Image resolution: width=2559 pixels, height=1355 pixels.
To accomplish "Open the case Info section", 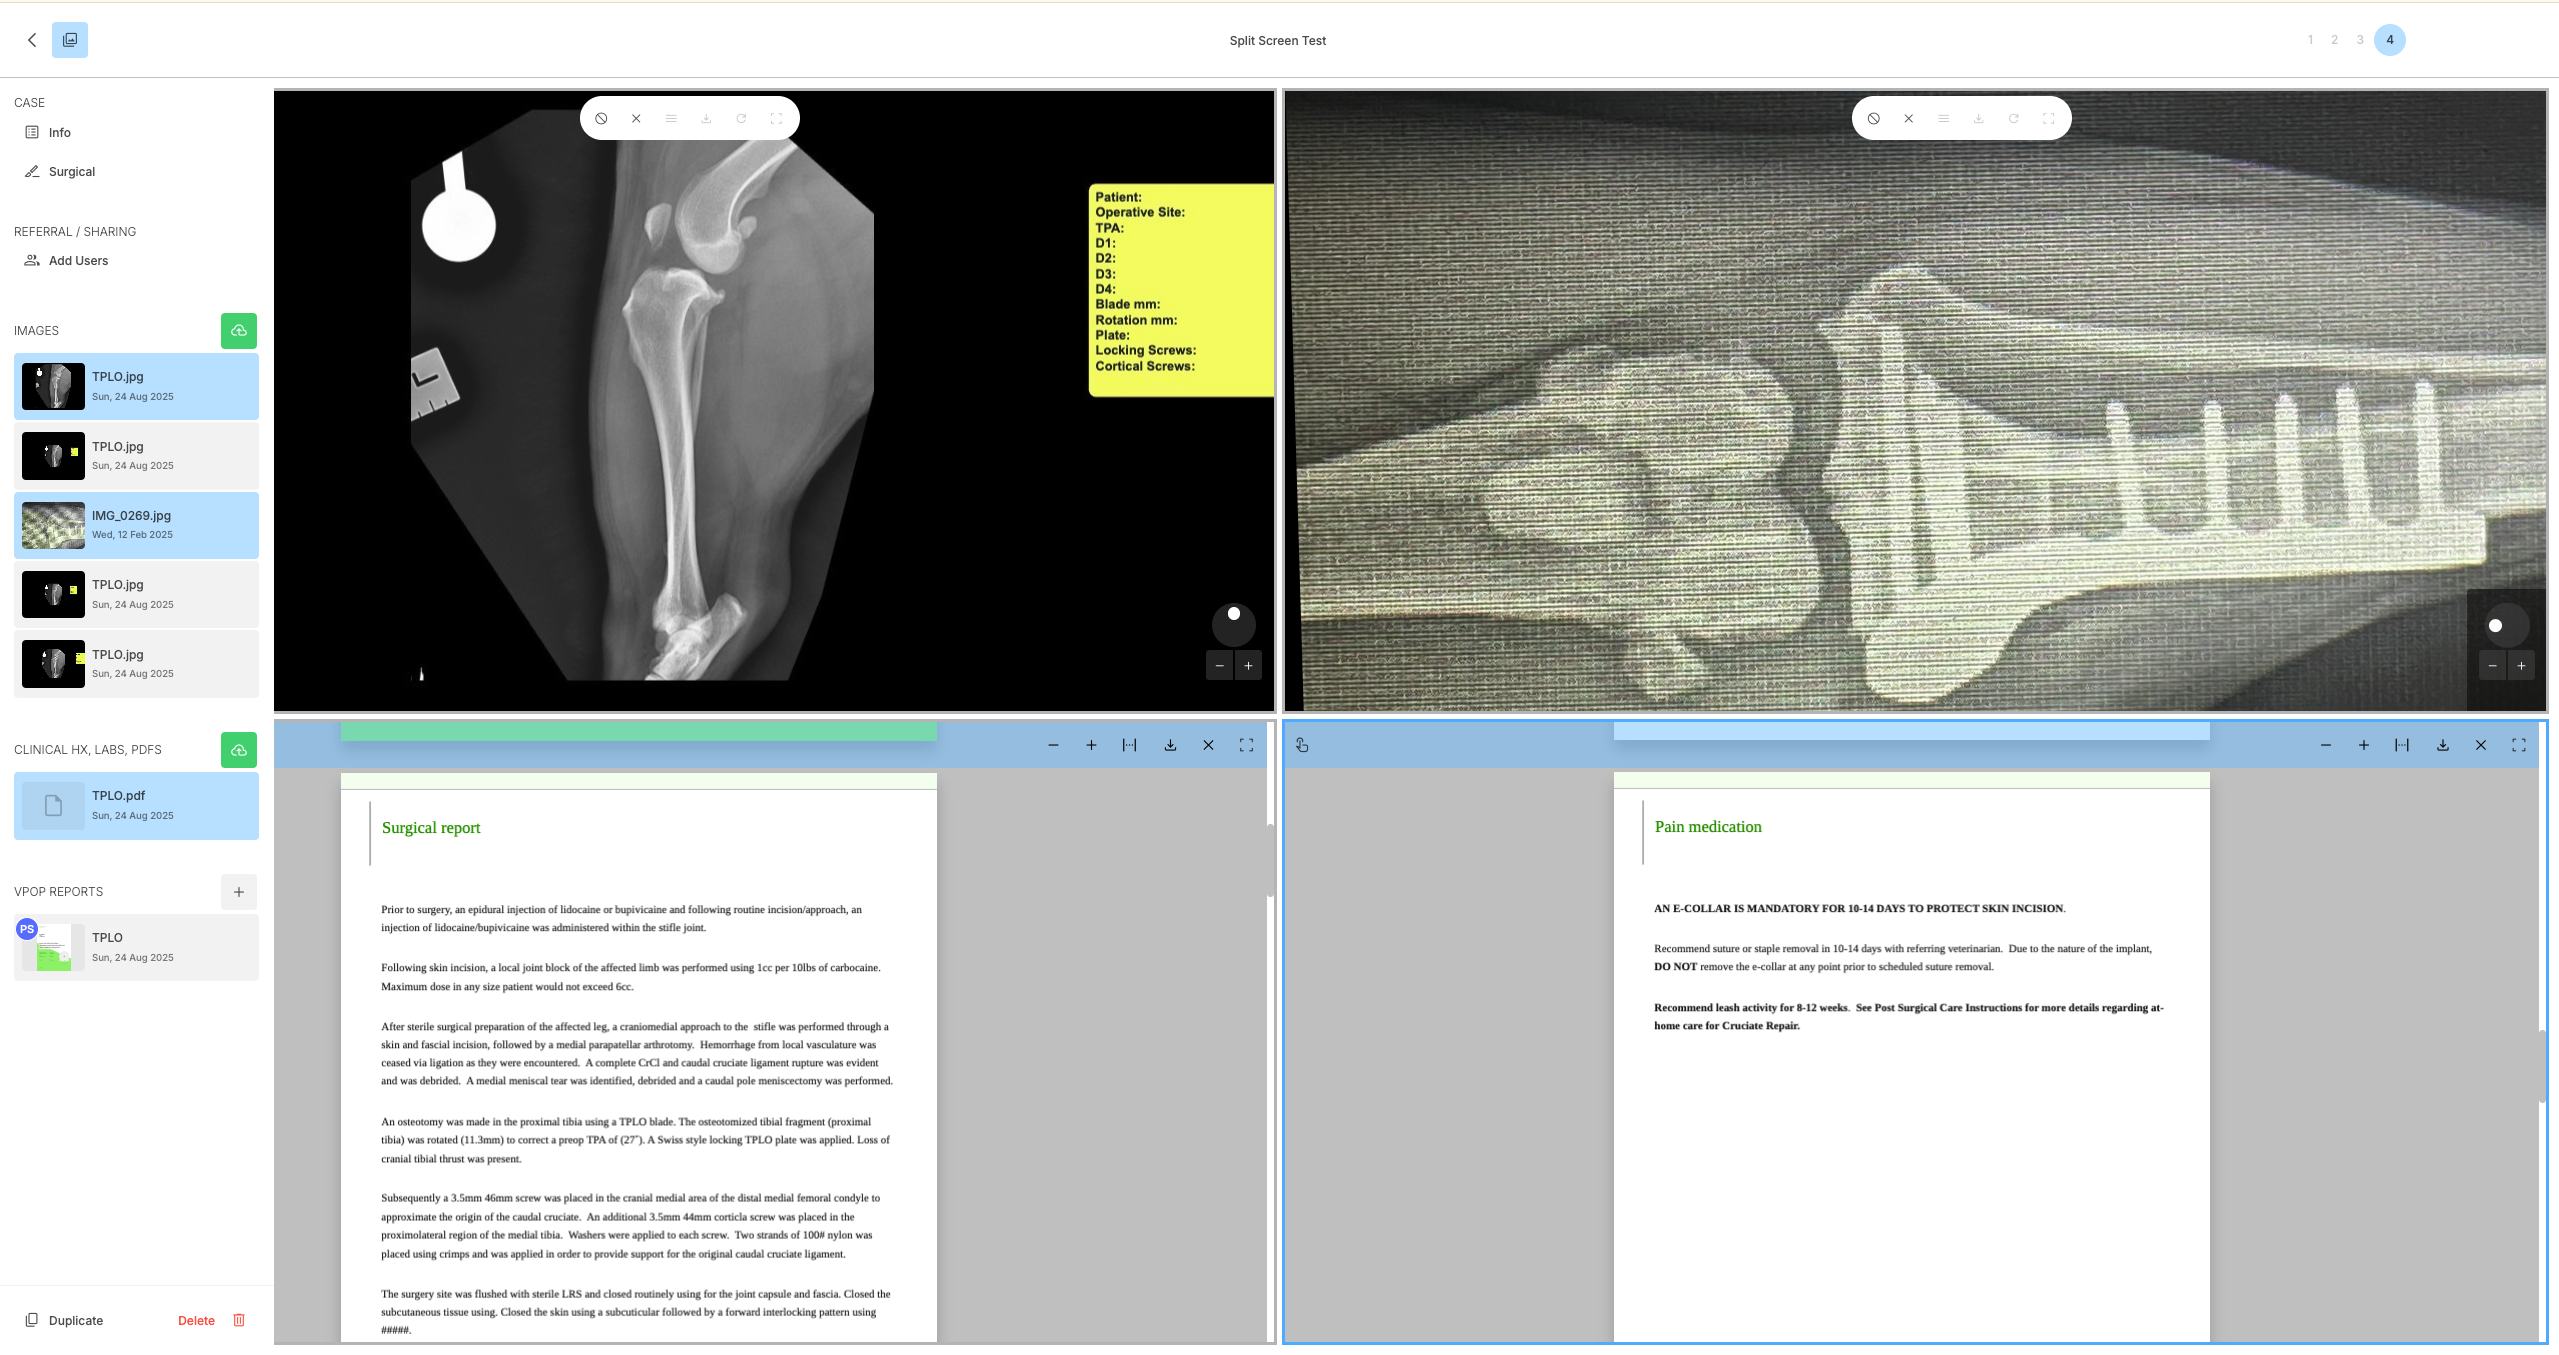I will click(60, 132).
